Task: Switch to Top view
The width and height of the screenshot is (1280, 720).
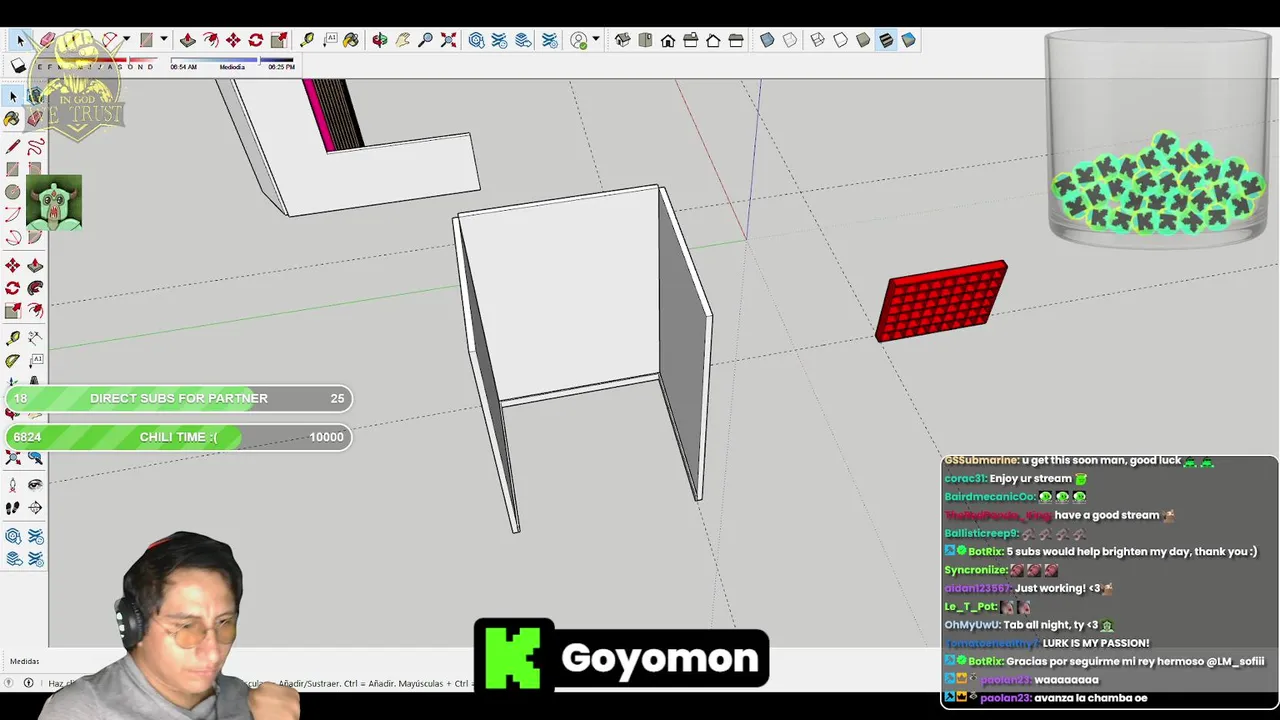Action: 645,40
